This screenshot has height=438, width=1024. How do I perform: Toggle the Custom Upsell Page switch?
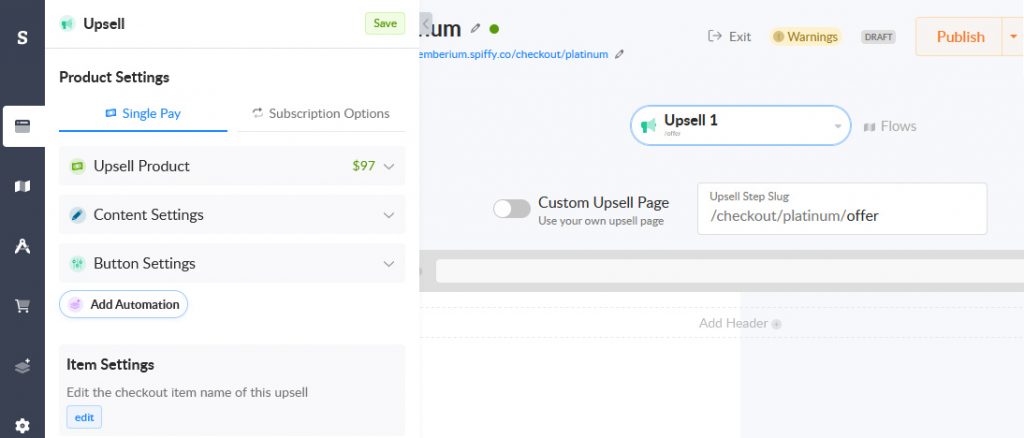coord(512,209)
